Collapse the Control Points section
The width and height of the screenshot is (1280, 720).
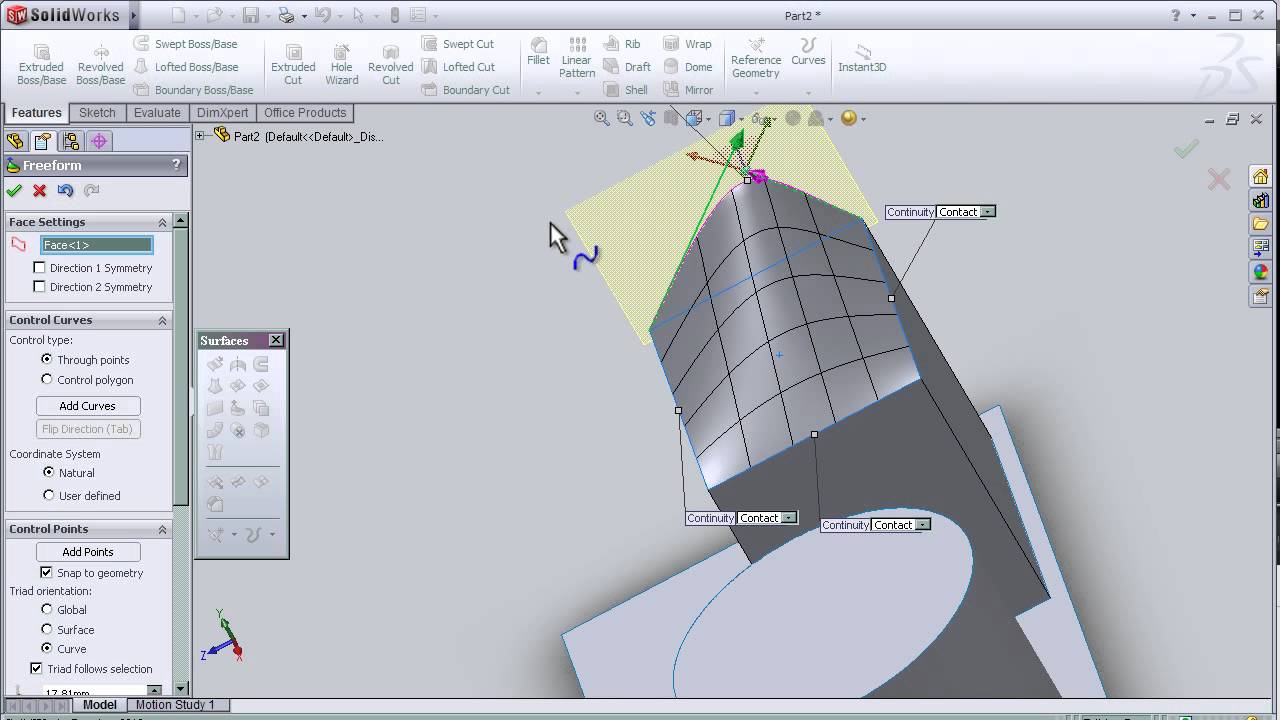tap(162, 529)
